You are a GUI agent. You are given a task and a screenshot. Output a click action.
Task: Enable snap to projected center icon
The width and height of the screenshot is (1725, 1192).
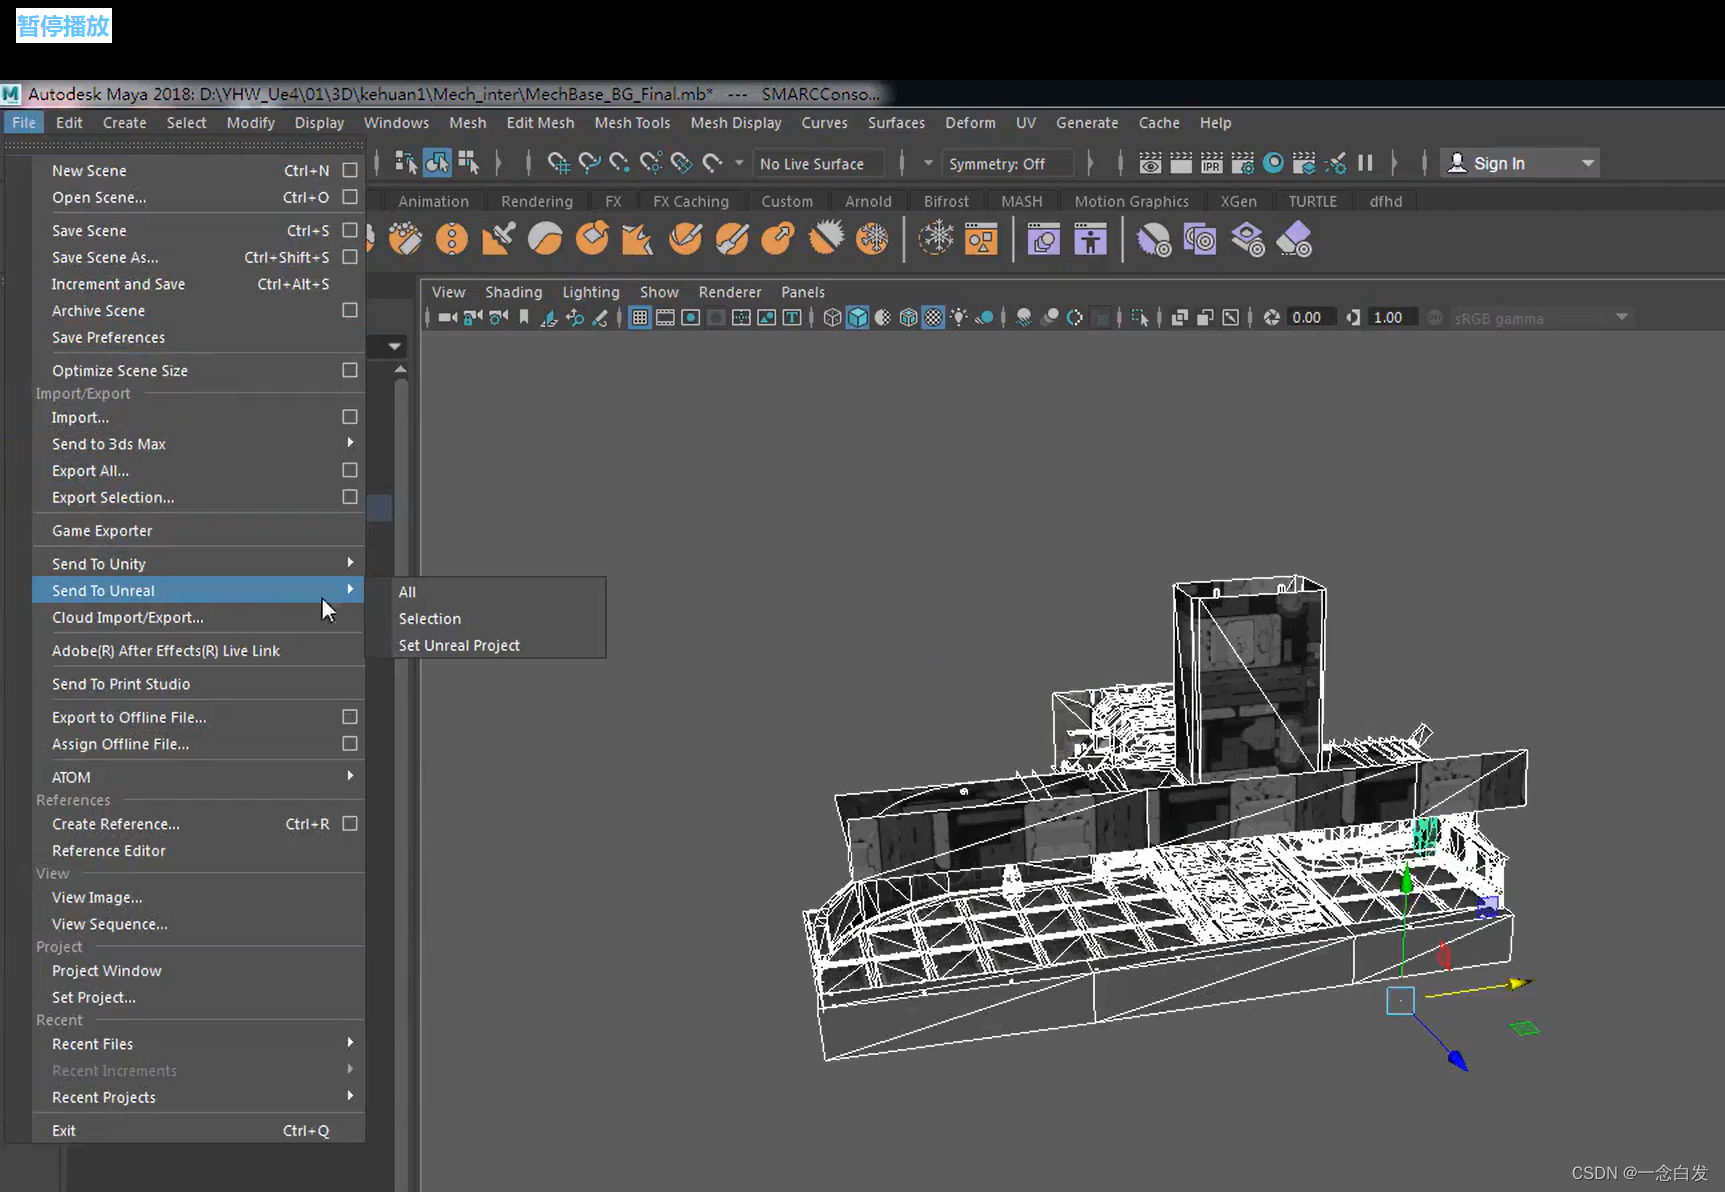click(x=651, y=163)
